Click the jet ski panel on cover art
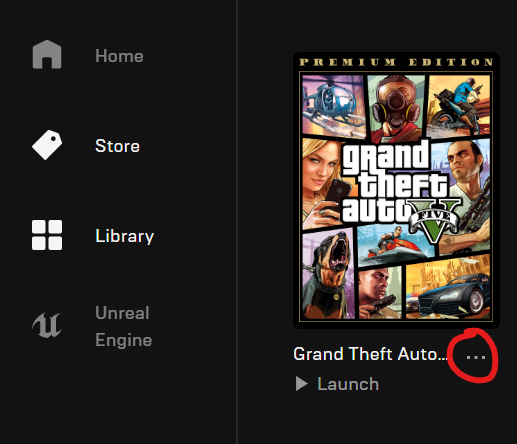517x444 pixels. point(395,245)
